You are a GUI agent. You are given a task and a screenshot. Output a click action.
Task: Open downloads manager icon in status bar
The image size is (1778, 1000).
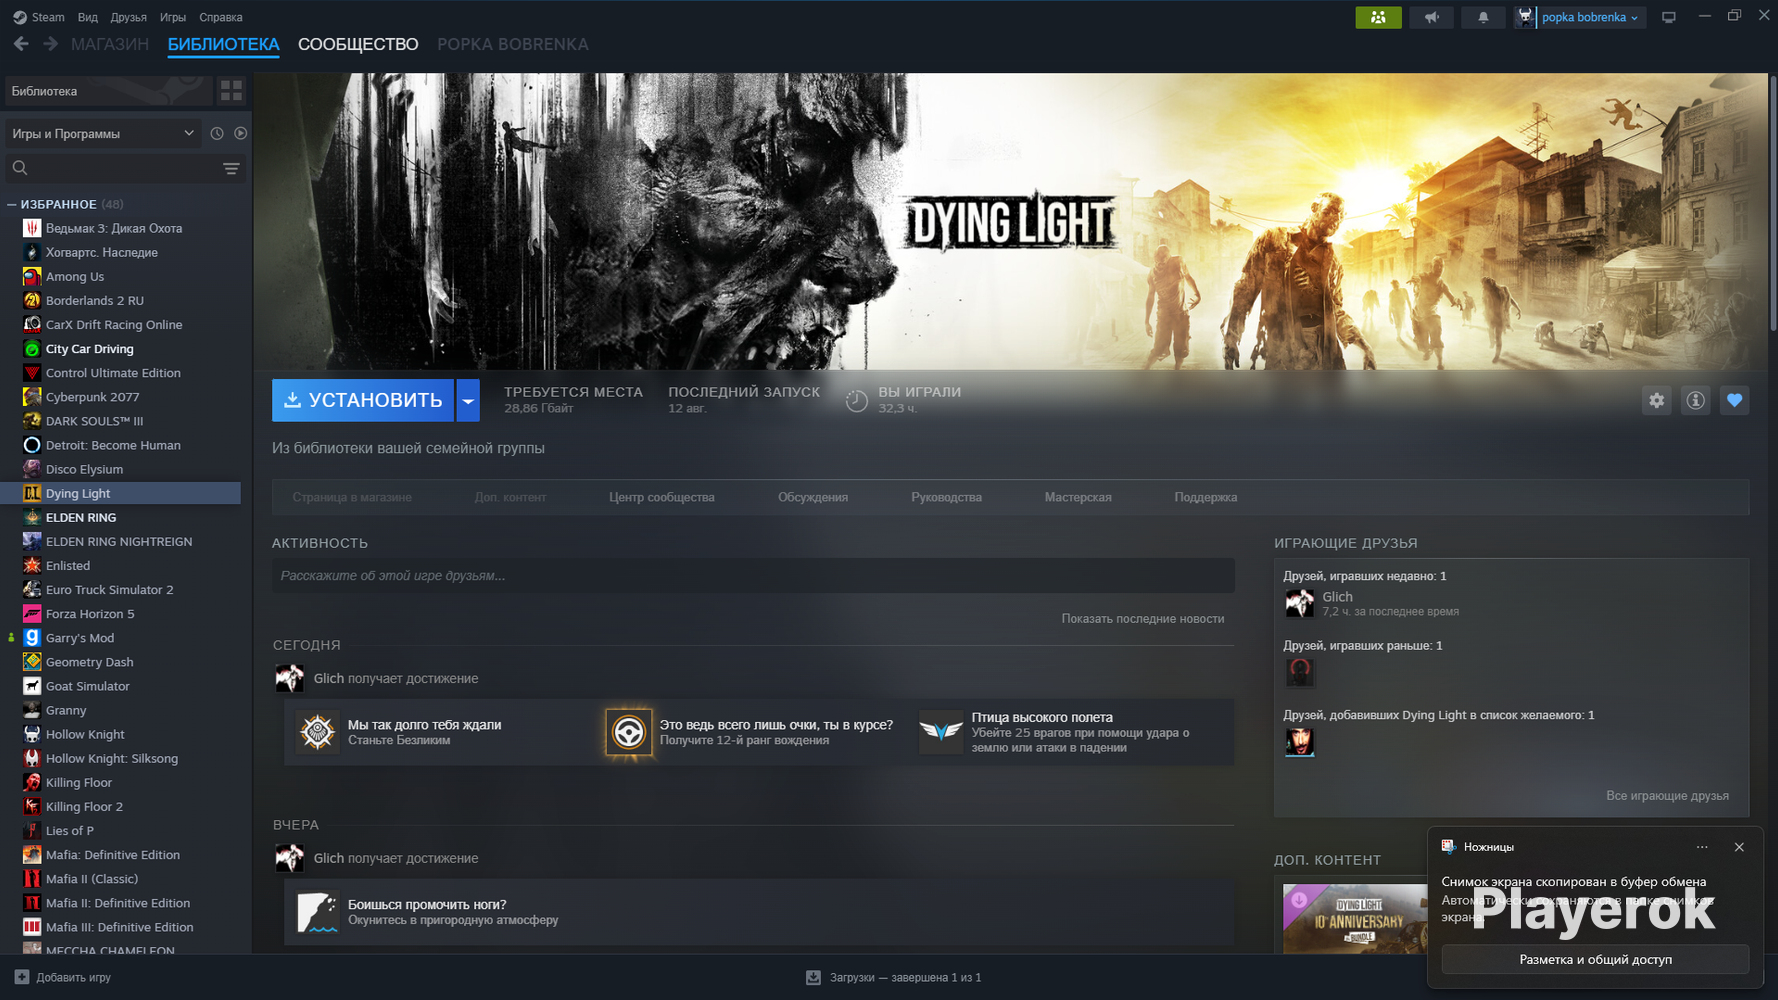click(813, 977)
